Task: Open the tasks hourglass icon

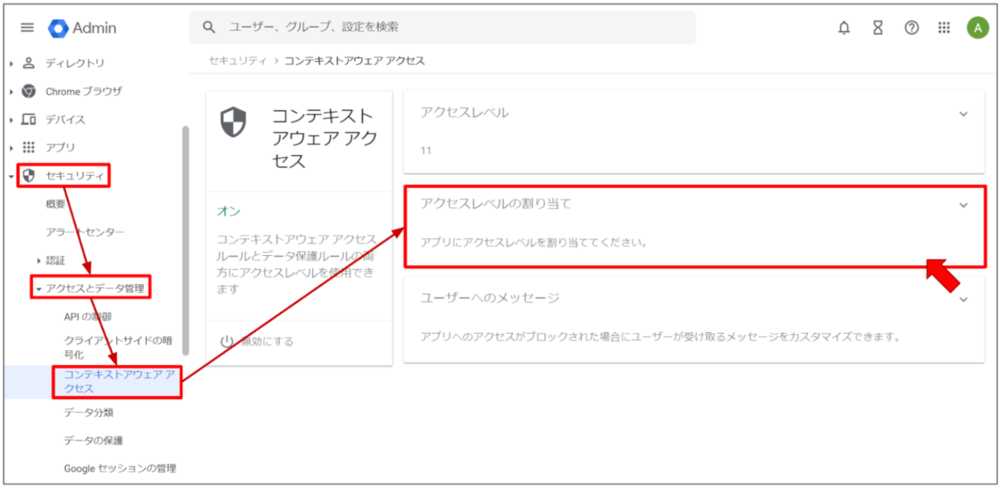Action: 878,27
